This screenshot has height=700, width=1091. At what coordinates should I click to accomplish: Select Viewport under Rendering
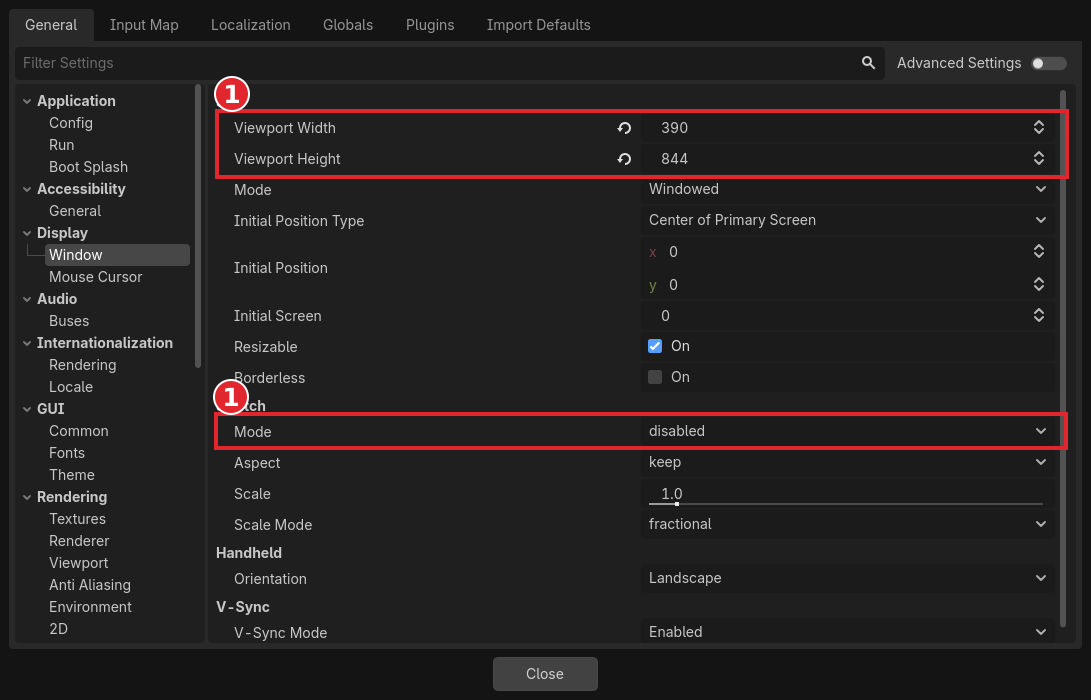pyautogui.click(x=78, y=563)
